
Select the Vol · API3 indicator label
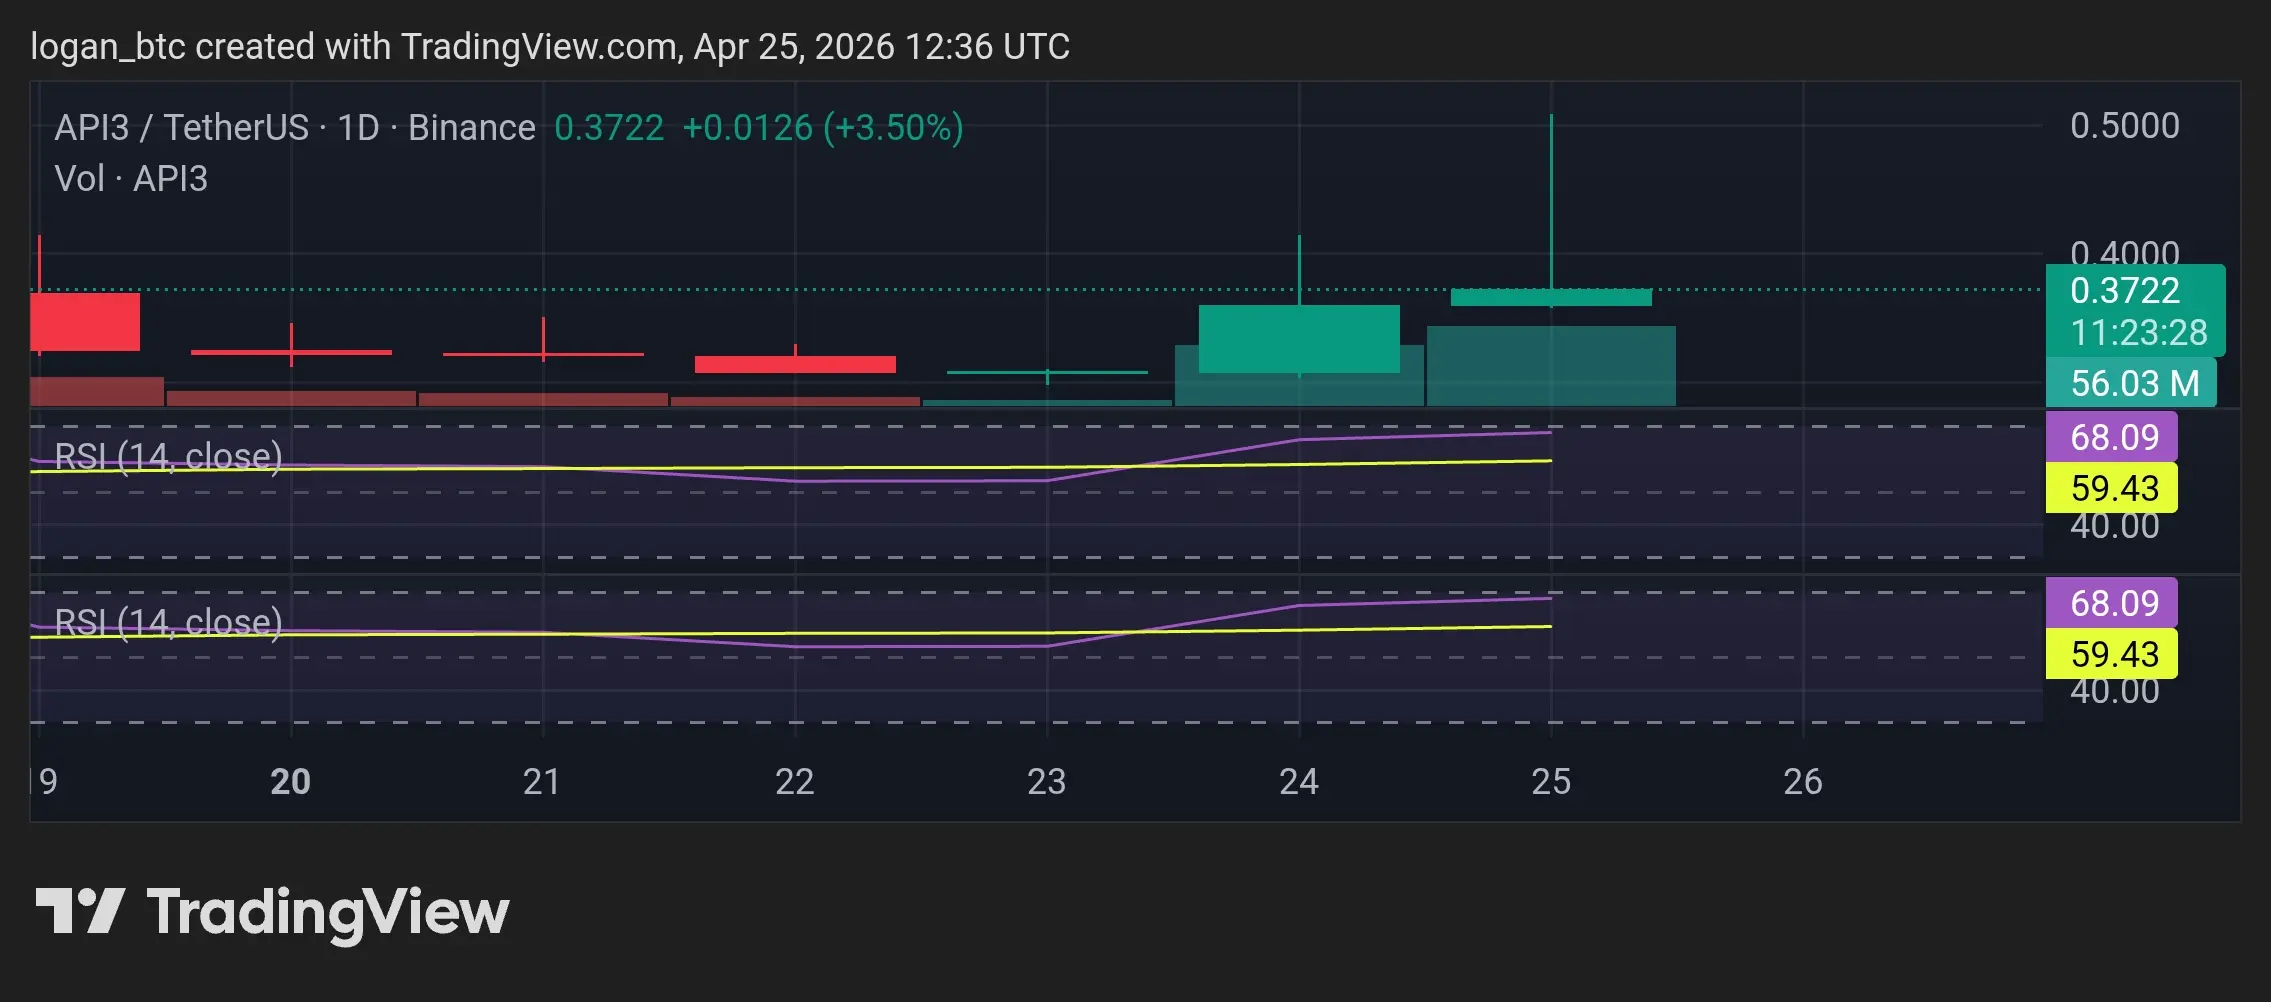coord(131,179)
